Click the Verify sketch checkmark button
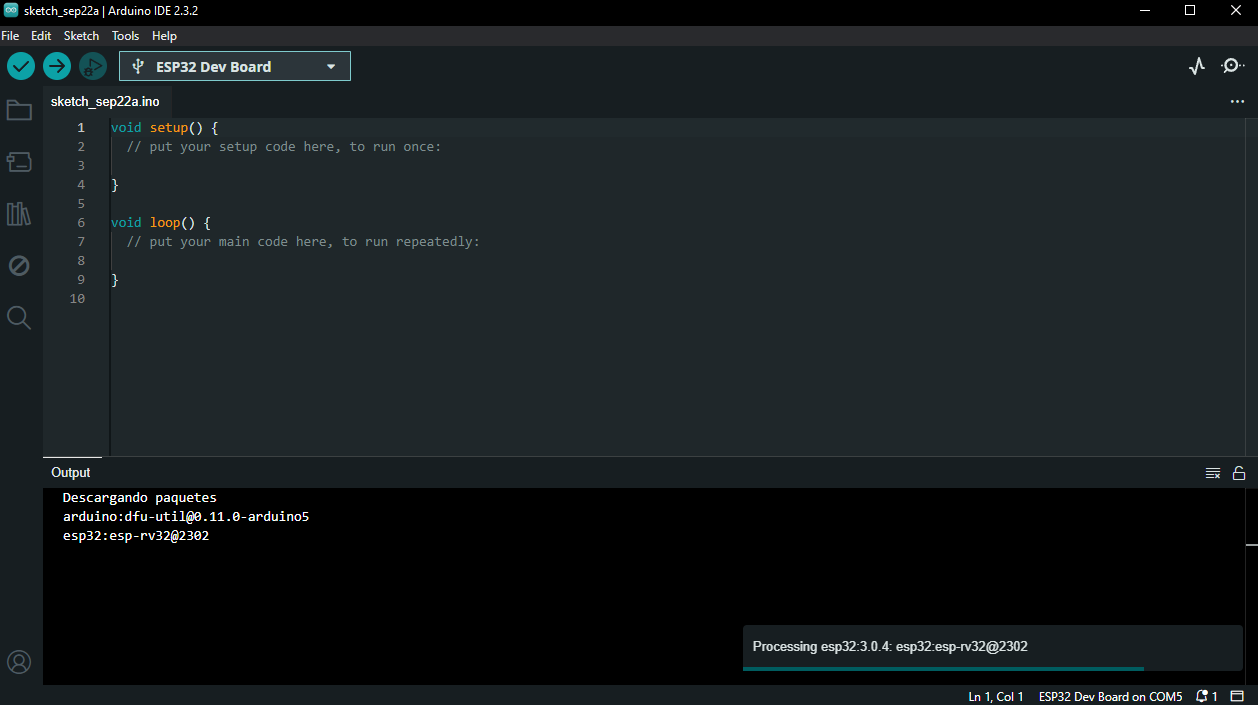Viewport: 1258px width, 705px height. click(x=21, y=67)
